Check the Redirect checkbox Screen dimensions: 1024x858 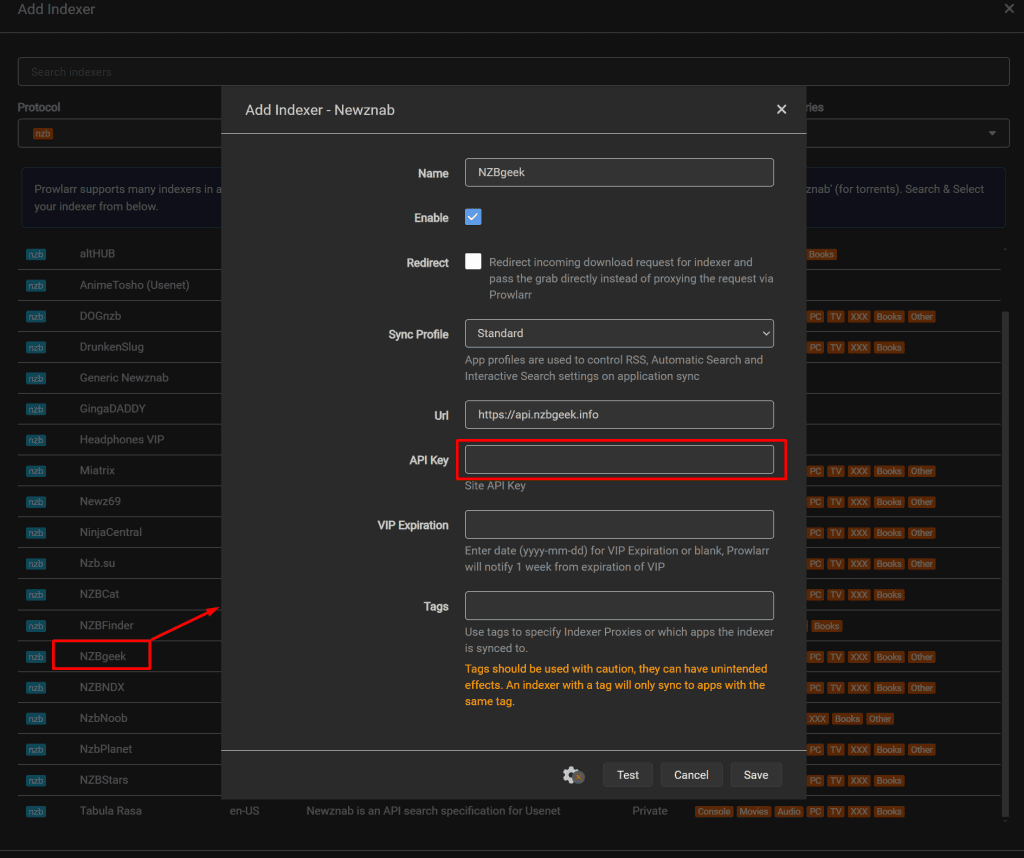[473, 262]
